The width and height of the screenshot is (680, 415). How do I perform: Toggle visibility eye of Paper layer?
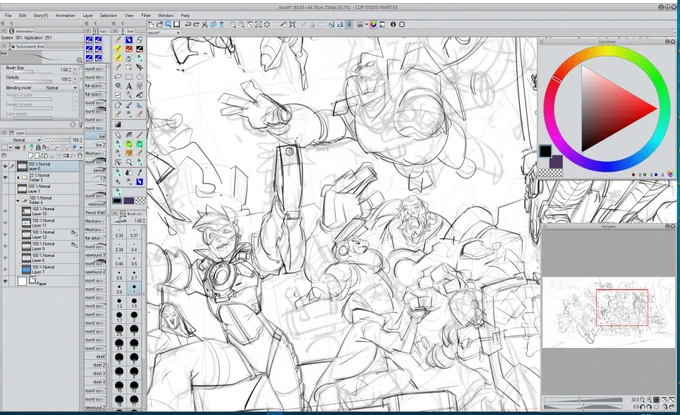click(x=5, y=281)
